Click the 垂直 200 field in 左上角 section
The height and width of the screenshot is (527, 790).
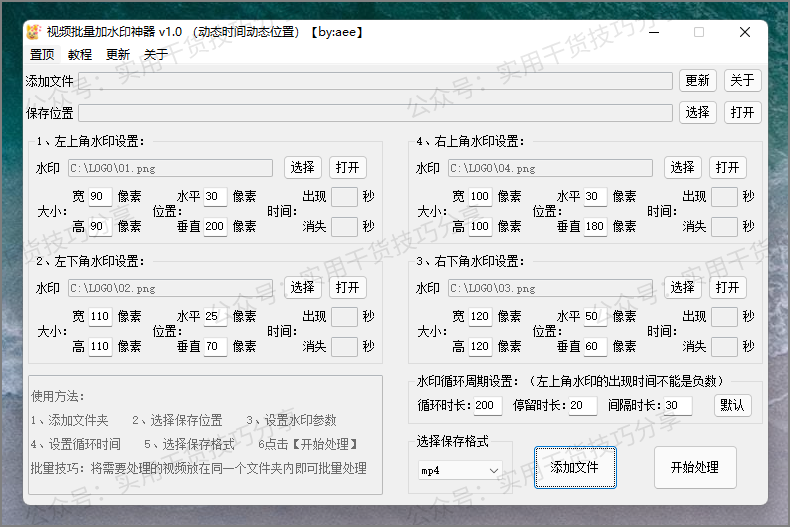(x=215, y=226)
